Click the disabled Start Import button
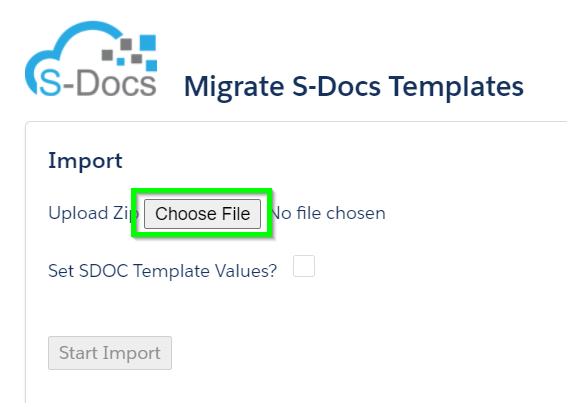This screenshot has height=403, width=567. click(110, 353)
